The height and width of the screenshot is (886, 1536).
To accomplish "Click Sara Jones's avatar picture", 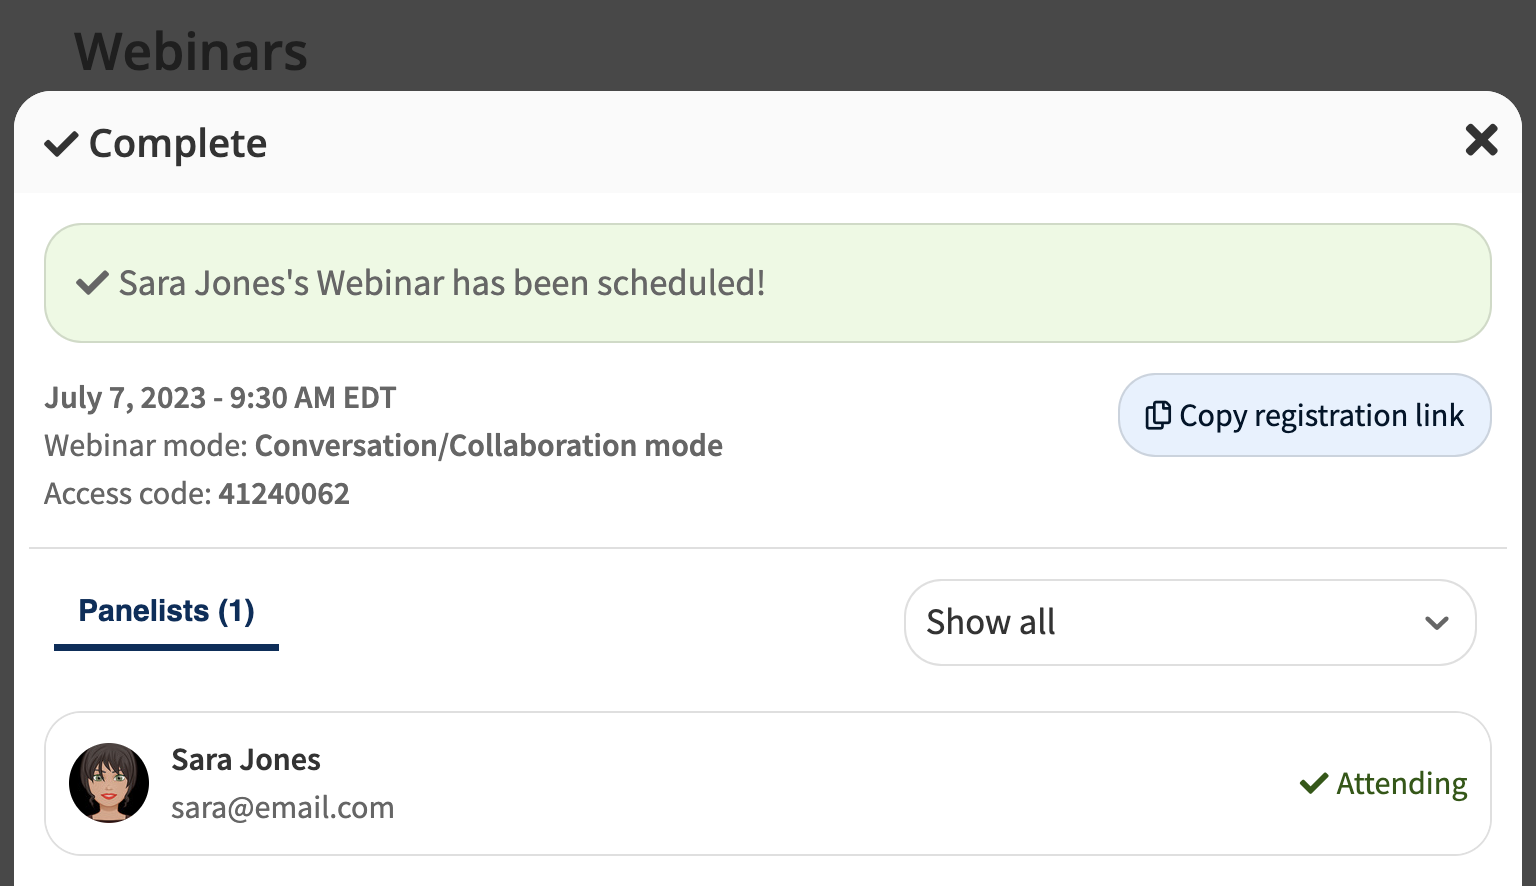I will click(x=109, y=783).
